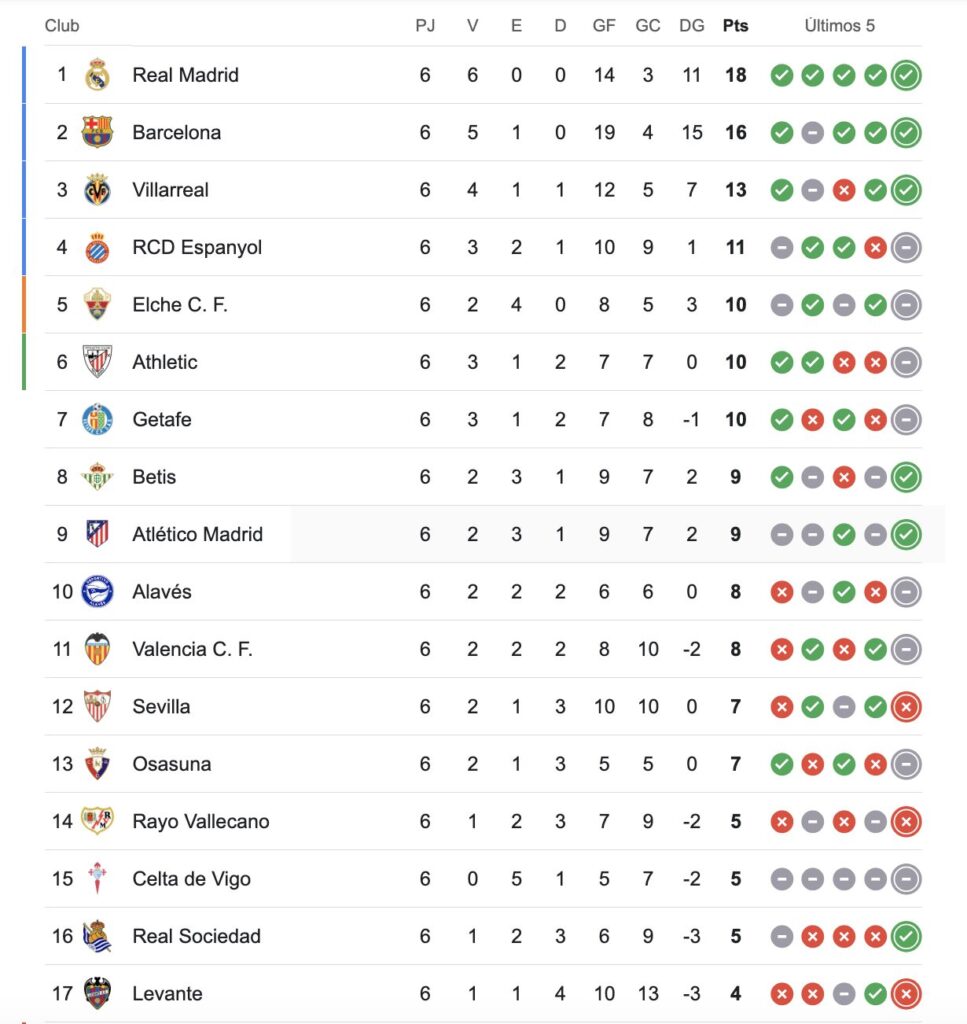967x1024 pixels.
Task: Select the Rayo Vallecano team name
Action: [x=201, y=822]
